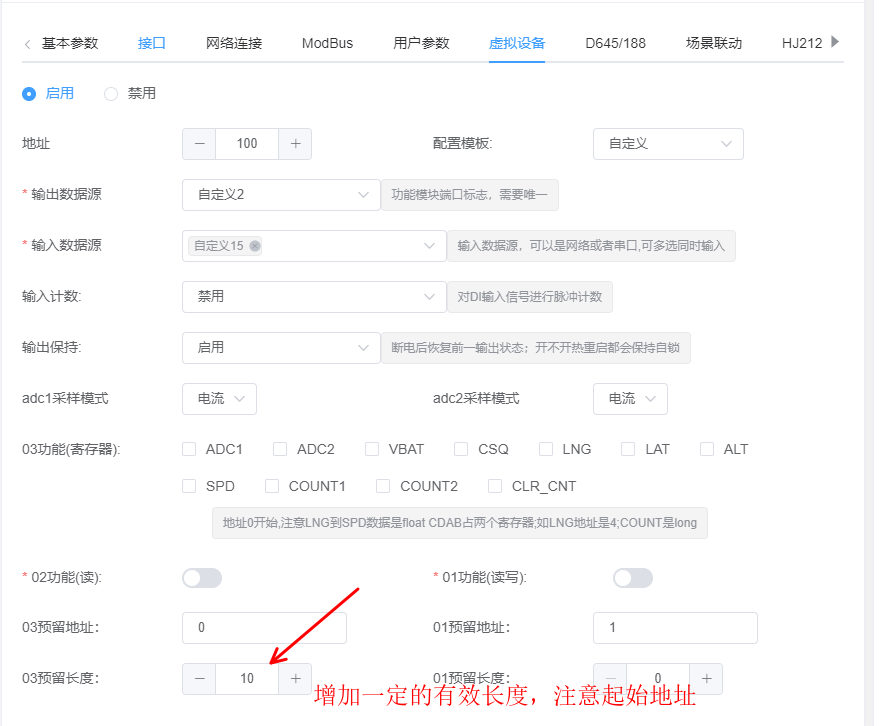The width and height of the screenshot is (879, 726).
Task: Turn on the 01功能(读写) switch
Action: coord(632,578)
